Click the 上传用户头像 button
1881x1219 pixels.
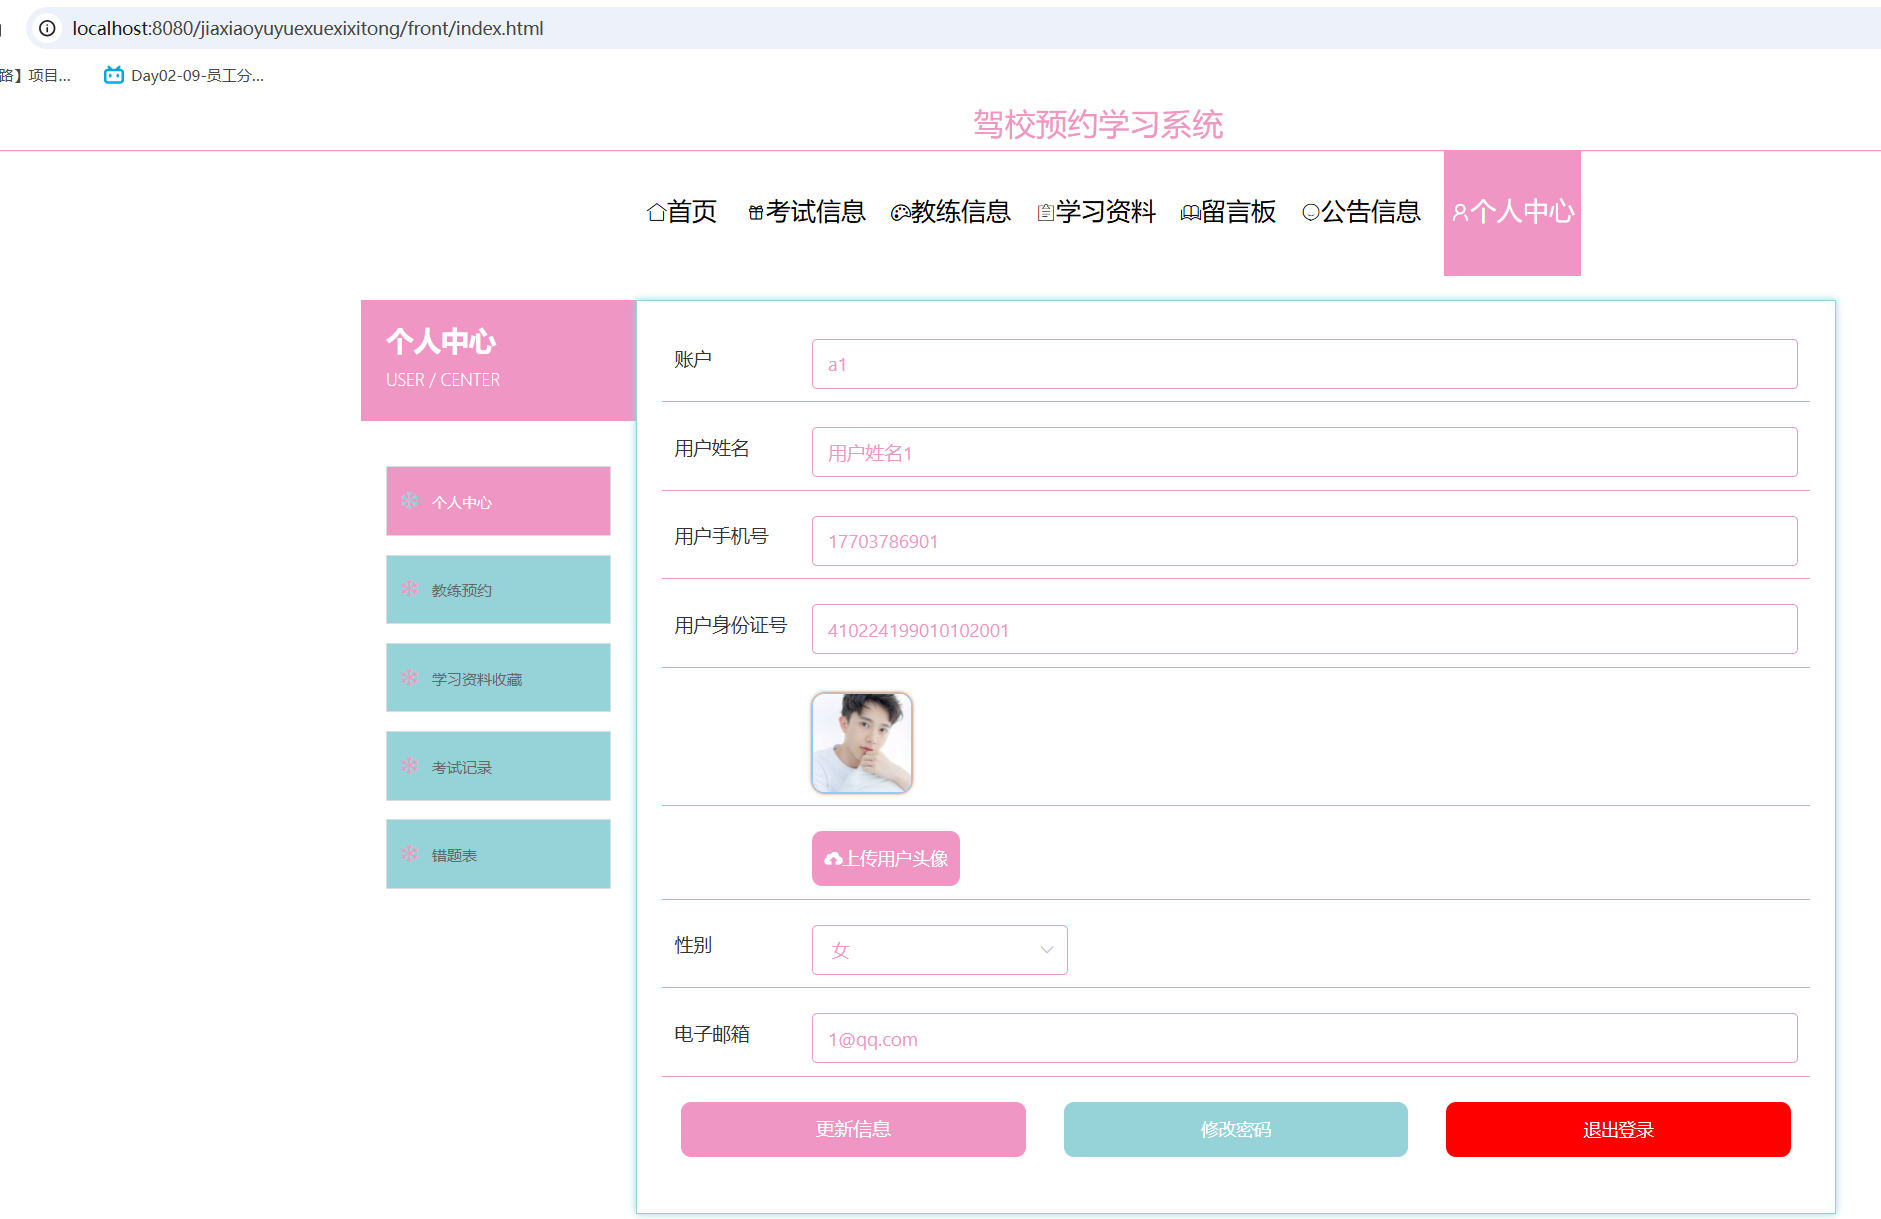tap(886, 859)
